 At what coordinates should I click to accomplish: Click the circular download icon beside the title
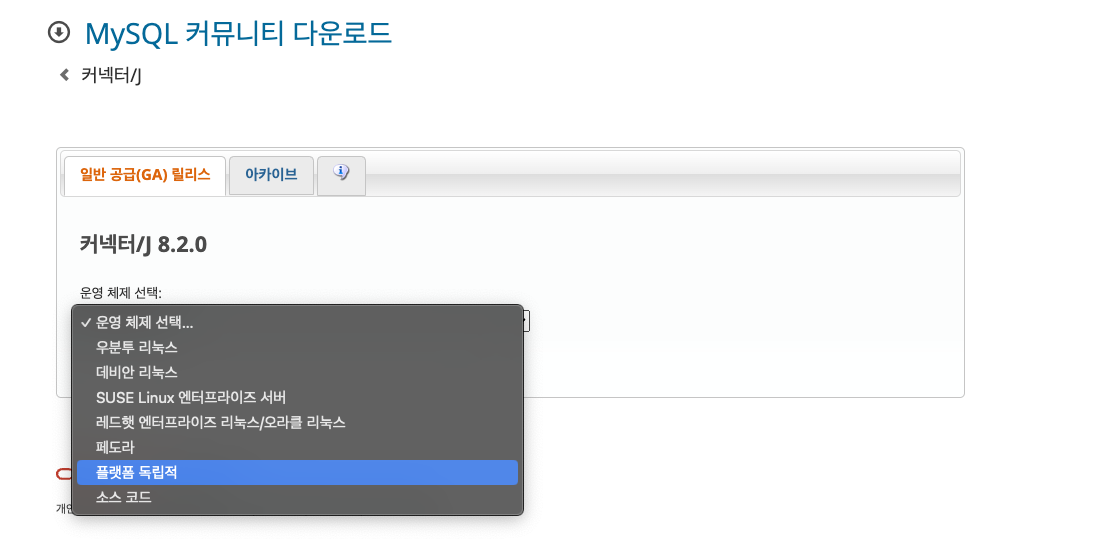[x=59, y=32]
